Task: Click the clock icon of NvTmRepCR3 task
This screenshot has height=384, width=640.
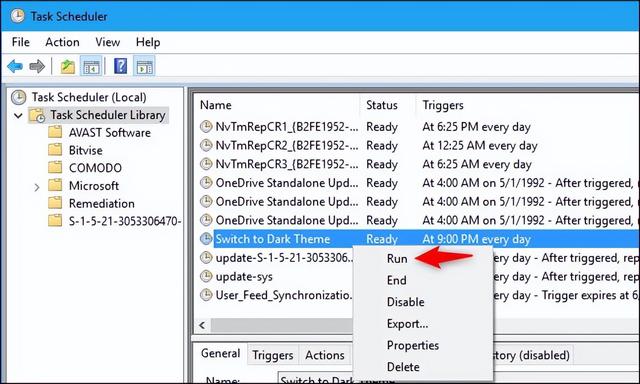Action: point(206,164)
